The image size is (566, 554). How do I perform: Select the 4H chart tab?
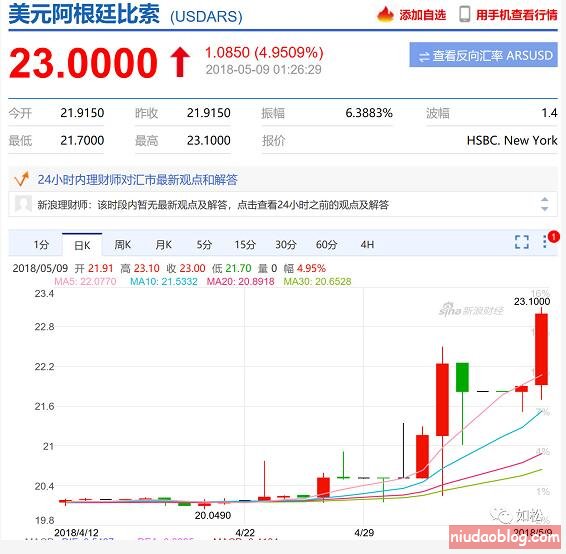[367, 245]
